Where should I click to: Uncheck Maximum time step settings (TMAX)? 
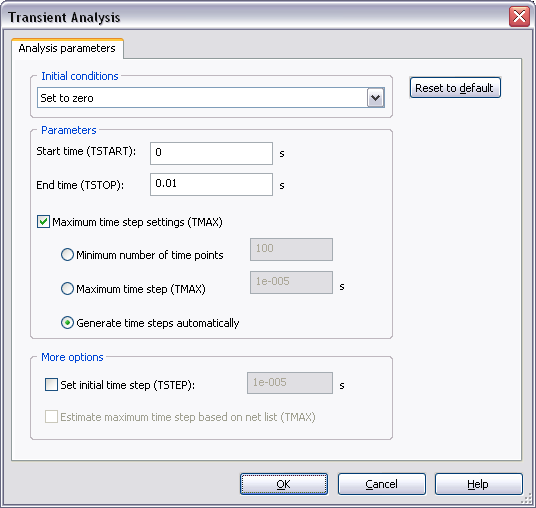point(43,222)
